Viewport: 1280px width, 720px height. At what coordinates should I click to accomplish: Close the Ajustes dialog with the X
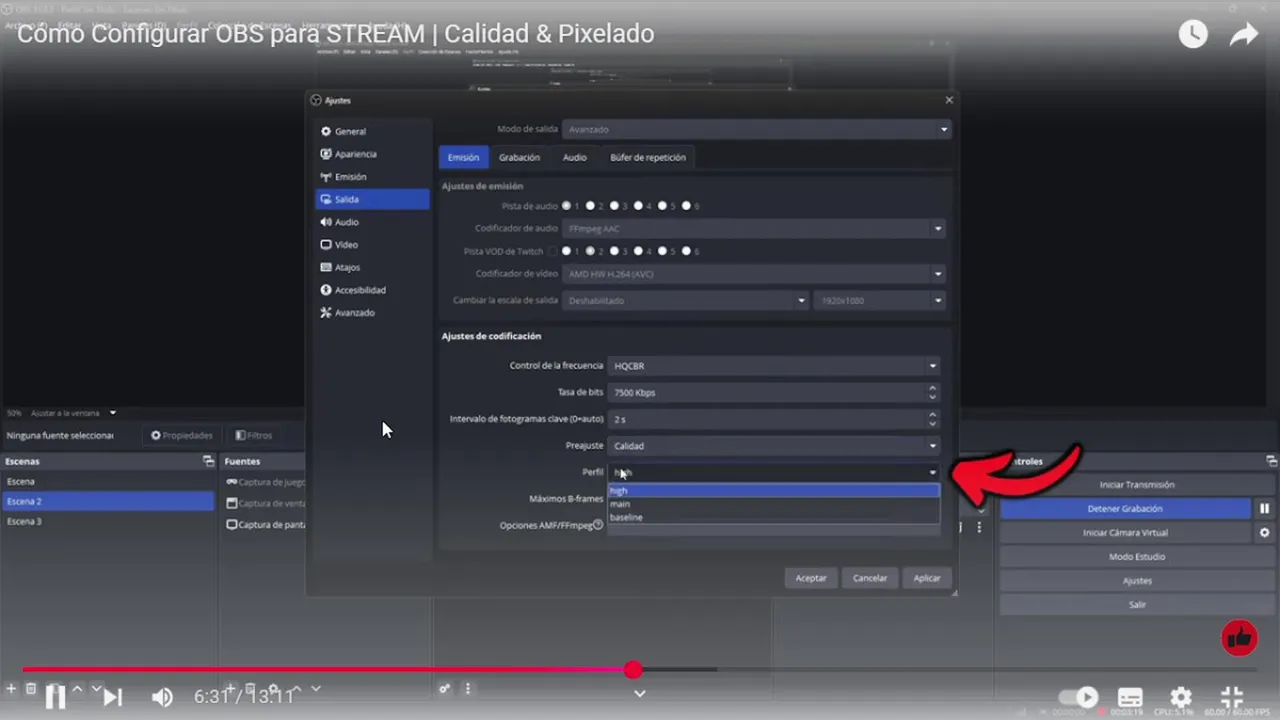click(949, 100)
